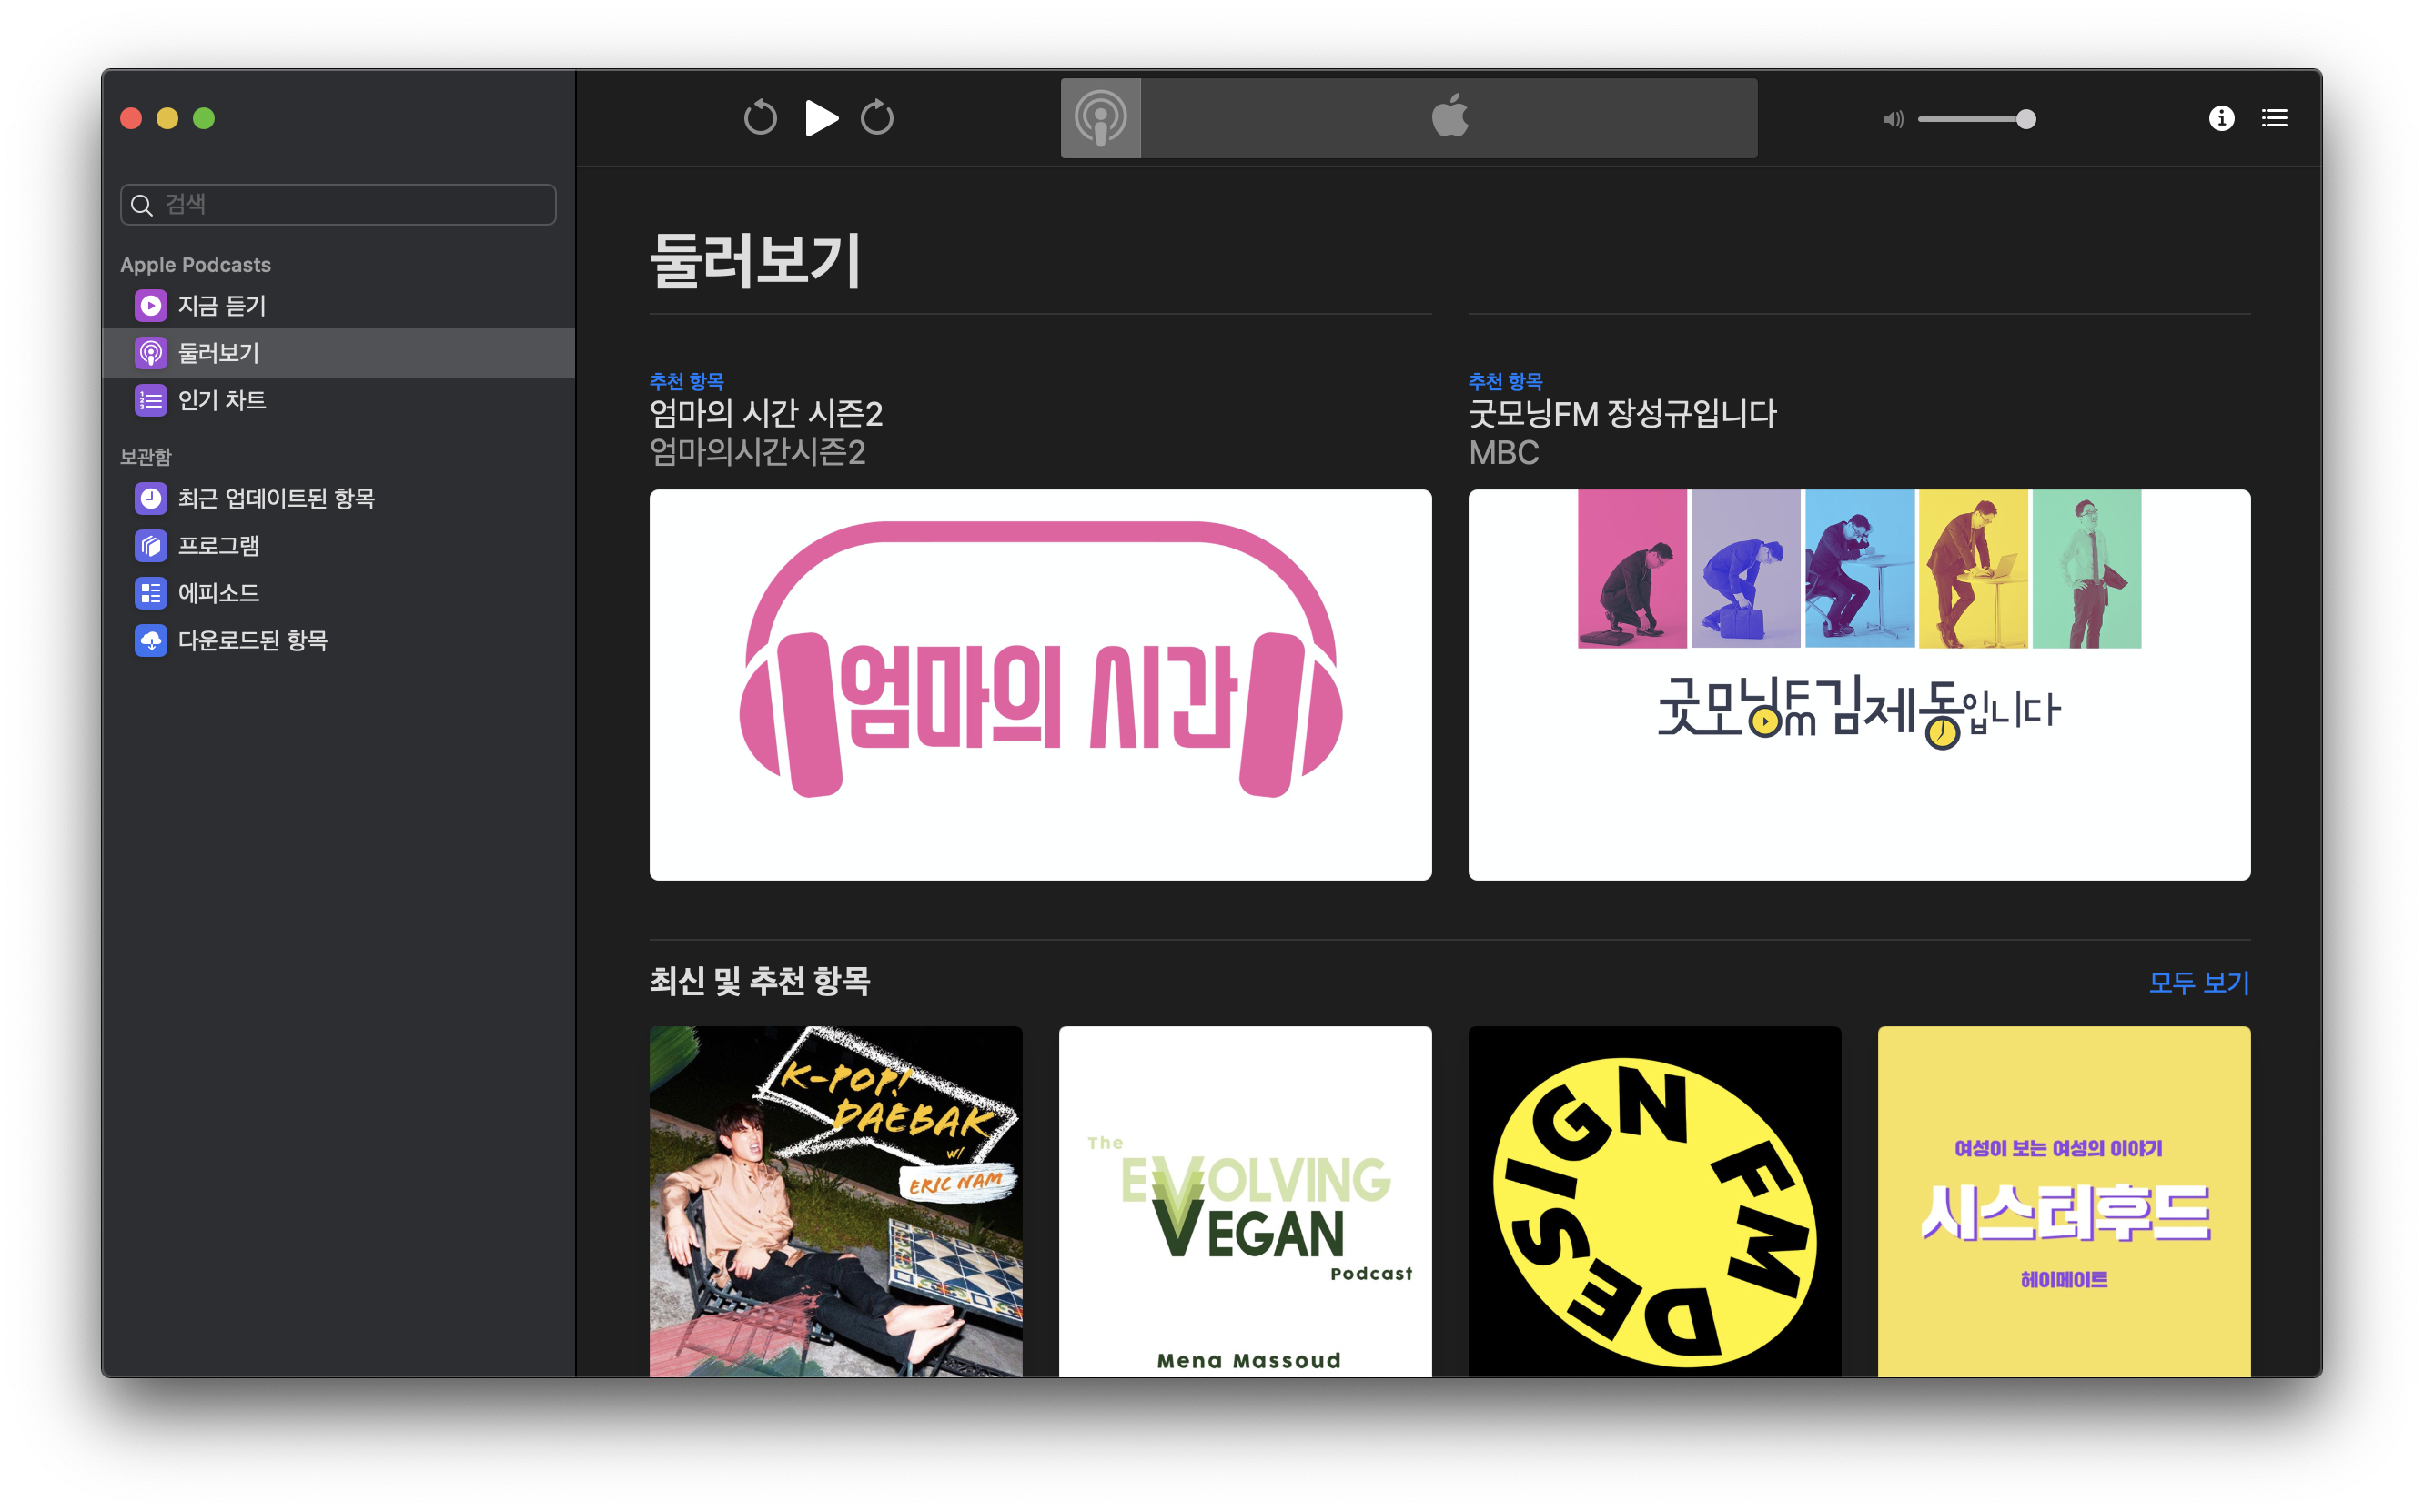2424x1512 pixels.
Task: Mute using the volume speaker icon
Action: 1892,119
